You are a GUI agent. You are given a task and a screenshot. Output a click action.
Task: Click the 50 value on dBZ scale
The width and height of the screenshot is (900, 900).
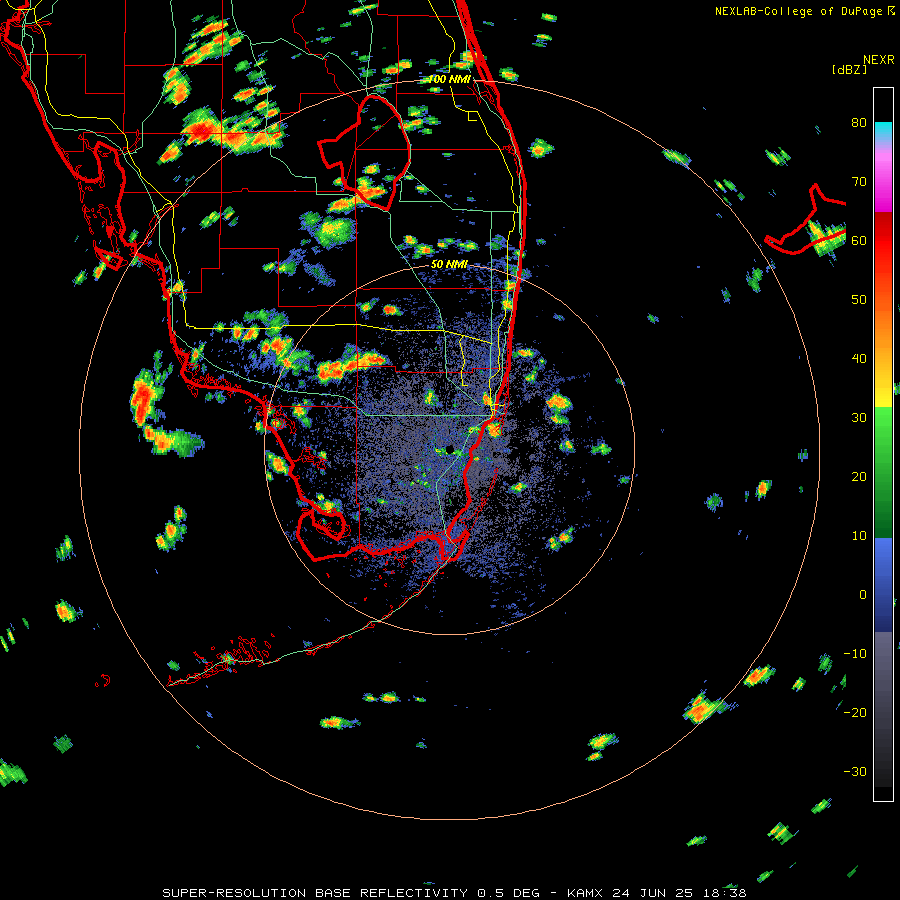(x=859, y=300)
